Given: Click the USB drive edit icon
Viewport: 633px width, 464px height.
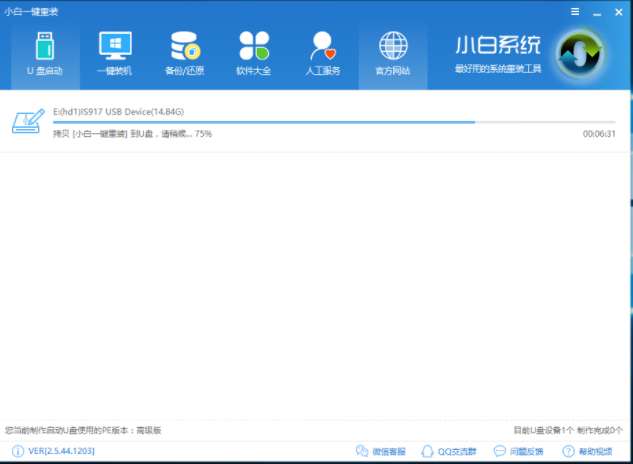Looking at the screenshot, I should 26,122.
